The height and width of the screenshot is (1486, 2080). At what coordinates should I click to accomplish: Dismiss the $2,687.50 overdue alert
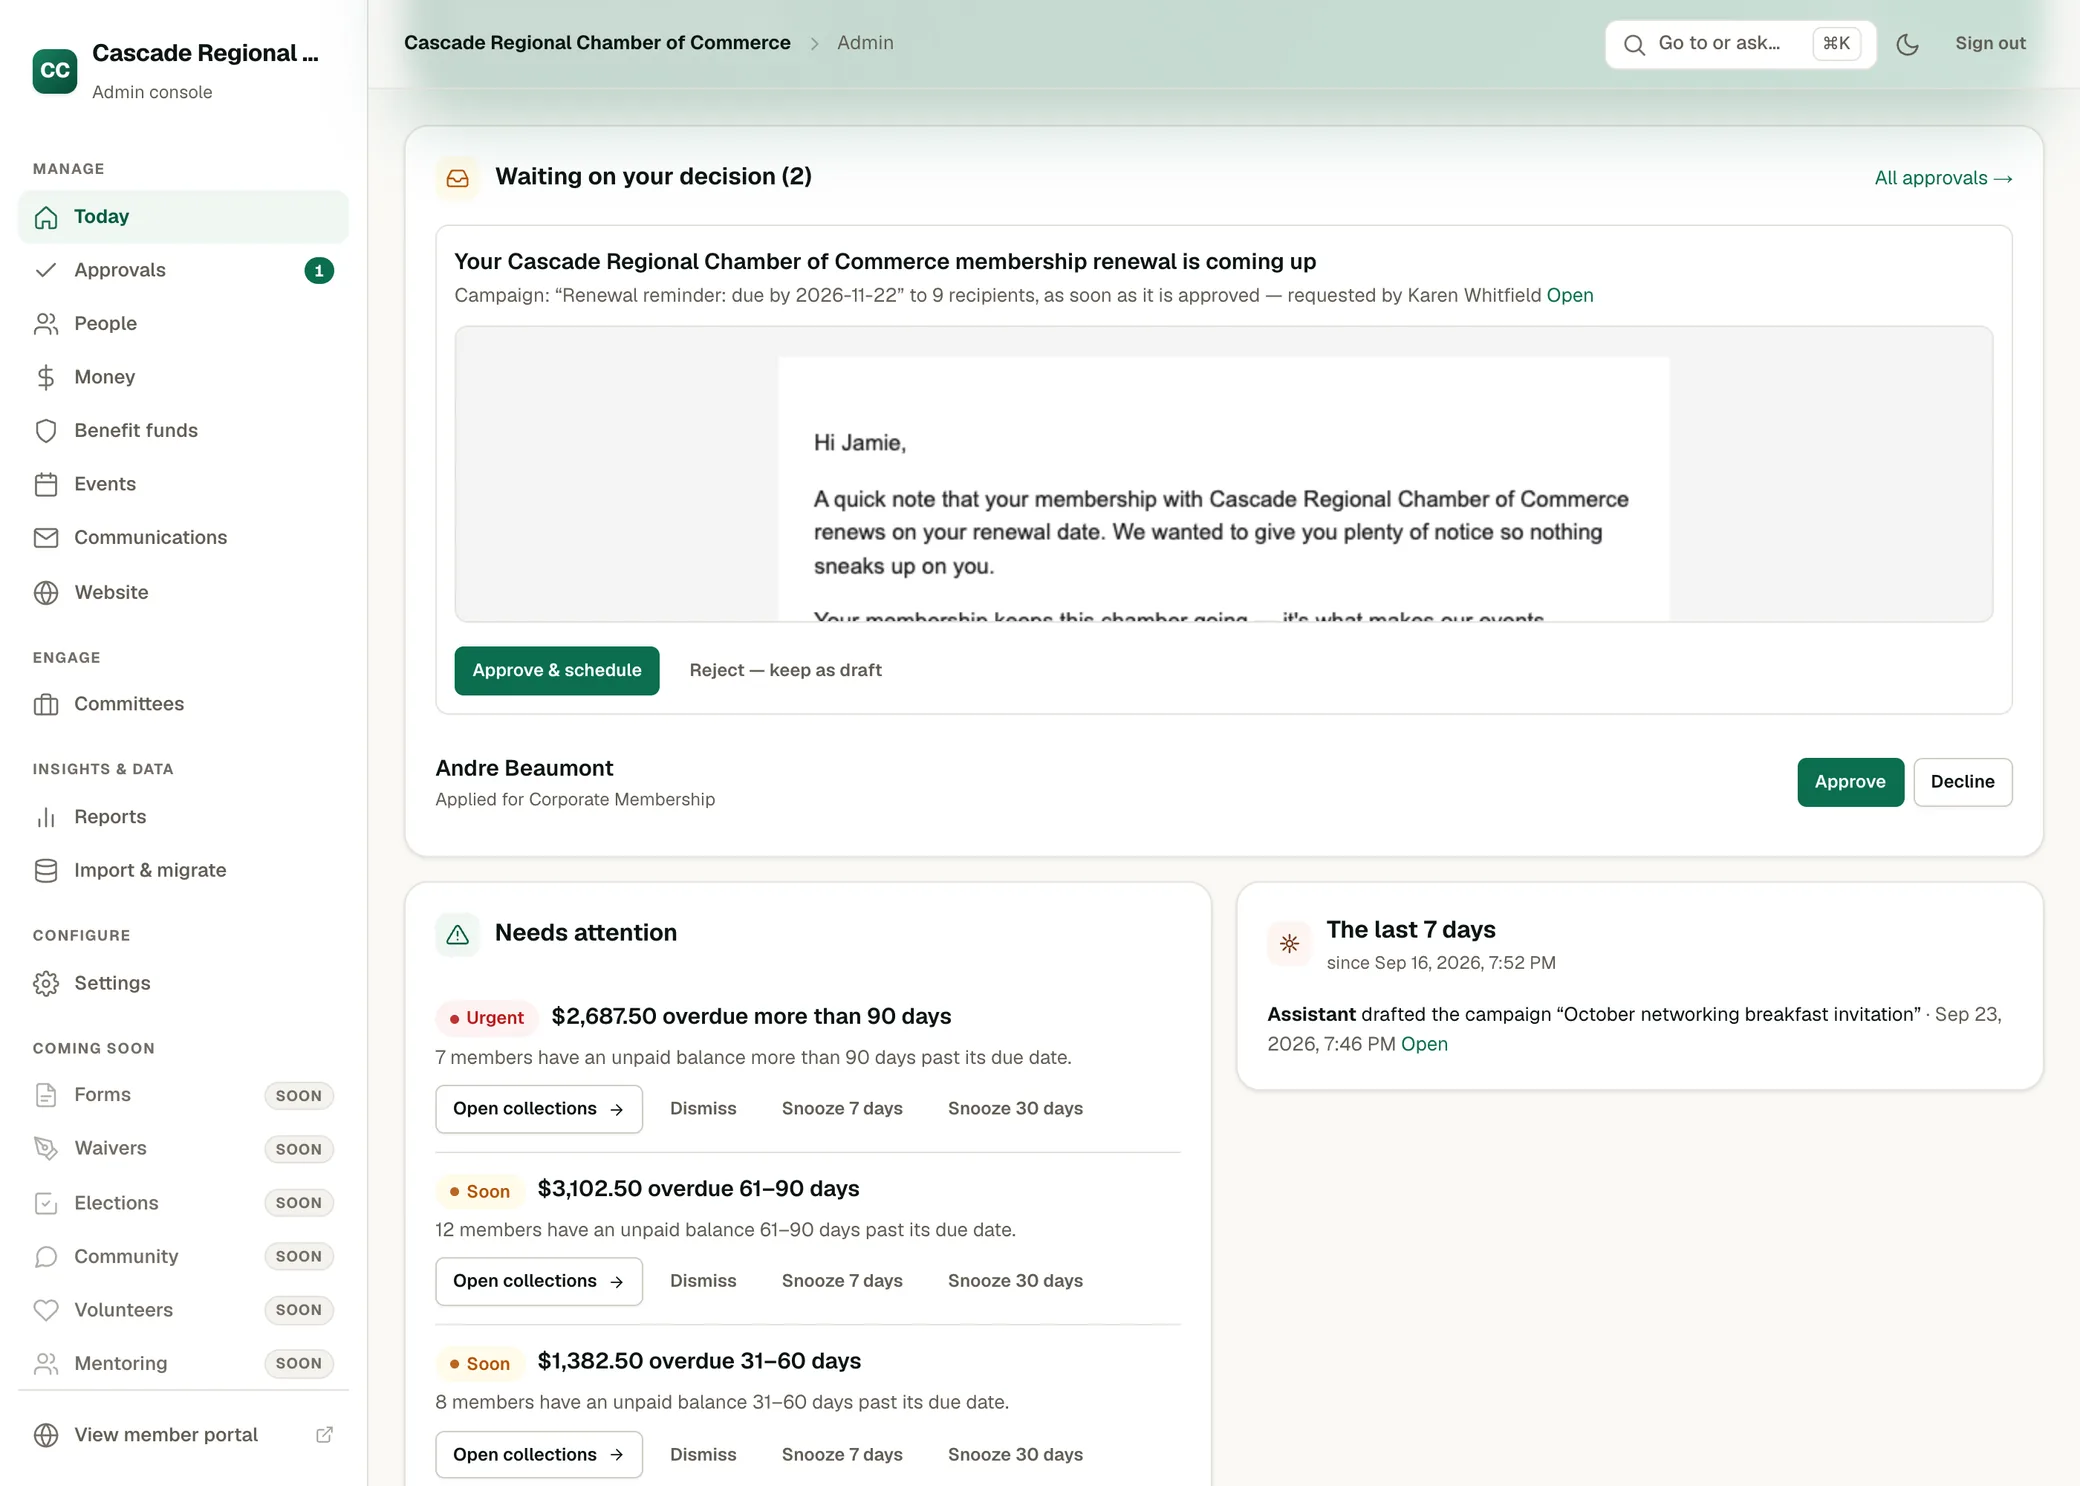[703, 1109]
